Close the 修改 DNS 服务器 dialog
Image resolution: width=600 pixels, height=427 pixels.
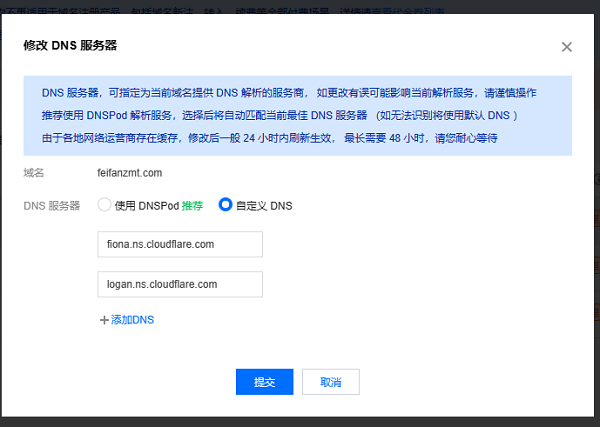(x=567, y=47)
